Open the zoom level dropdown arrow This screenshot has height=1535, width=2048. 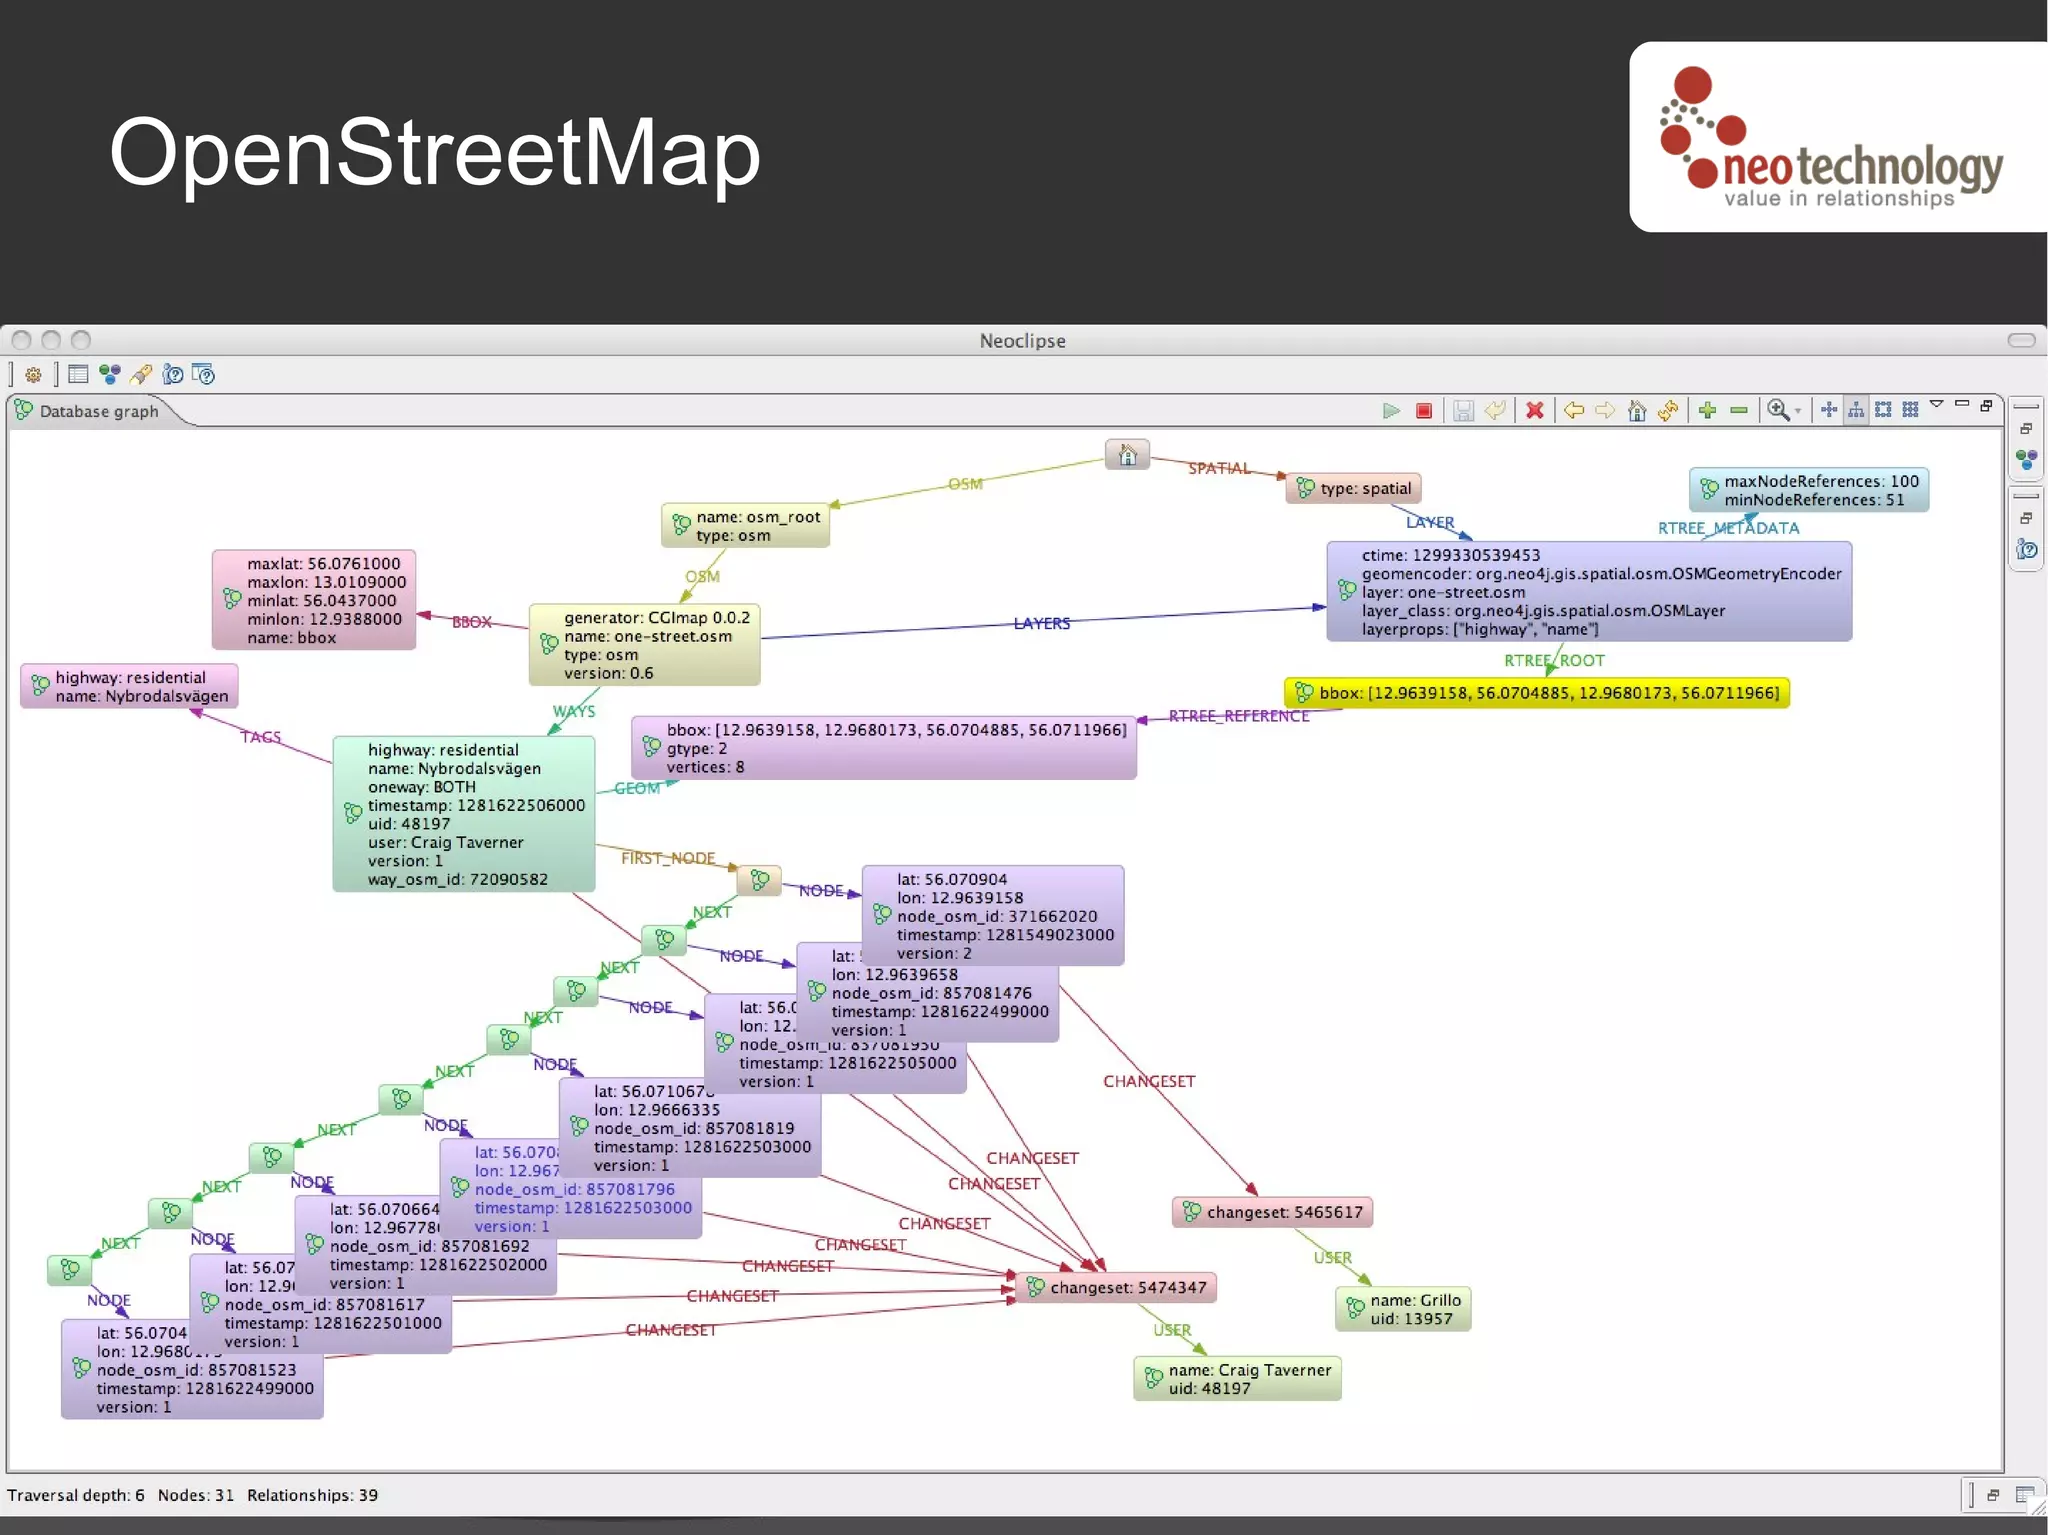[1798, 411]
